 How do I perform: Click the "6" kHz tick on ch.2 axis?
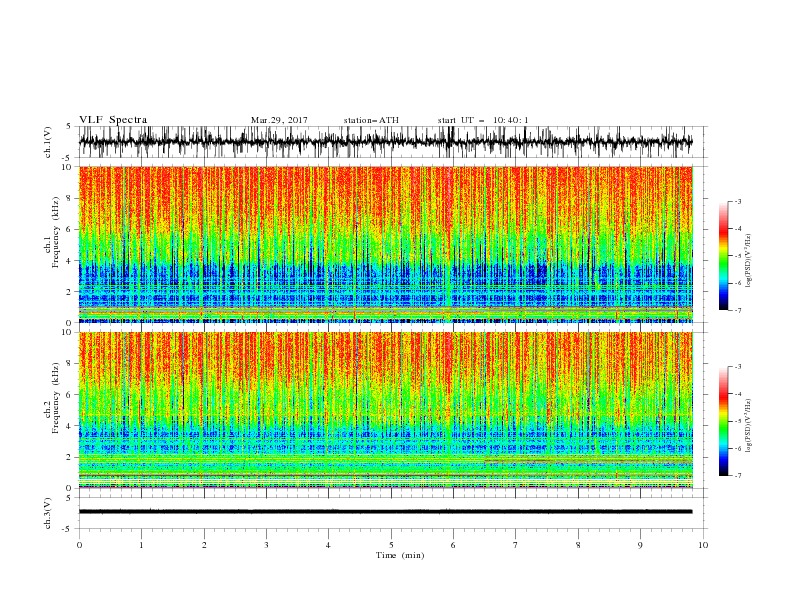click(x=69, y=395)
